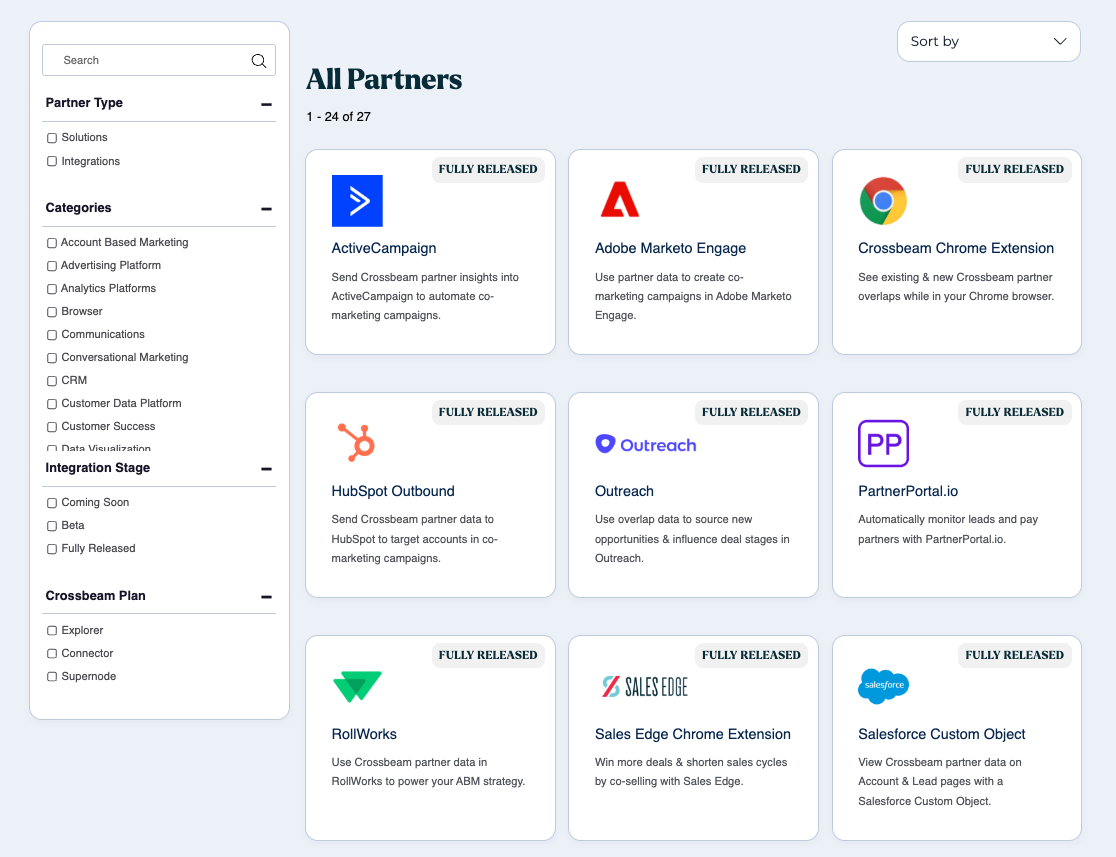
Task: Click the HubSpot Outbound title
Action: click(x=393, y=491)
